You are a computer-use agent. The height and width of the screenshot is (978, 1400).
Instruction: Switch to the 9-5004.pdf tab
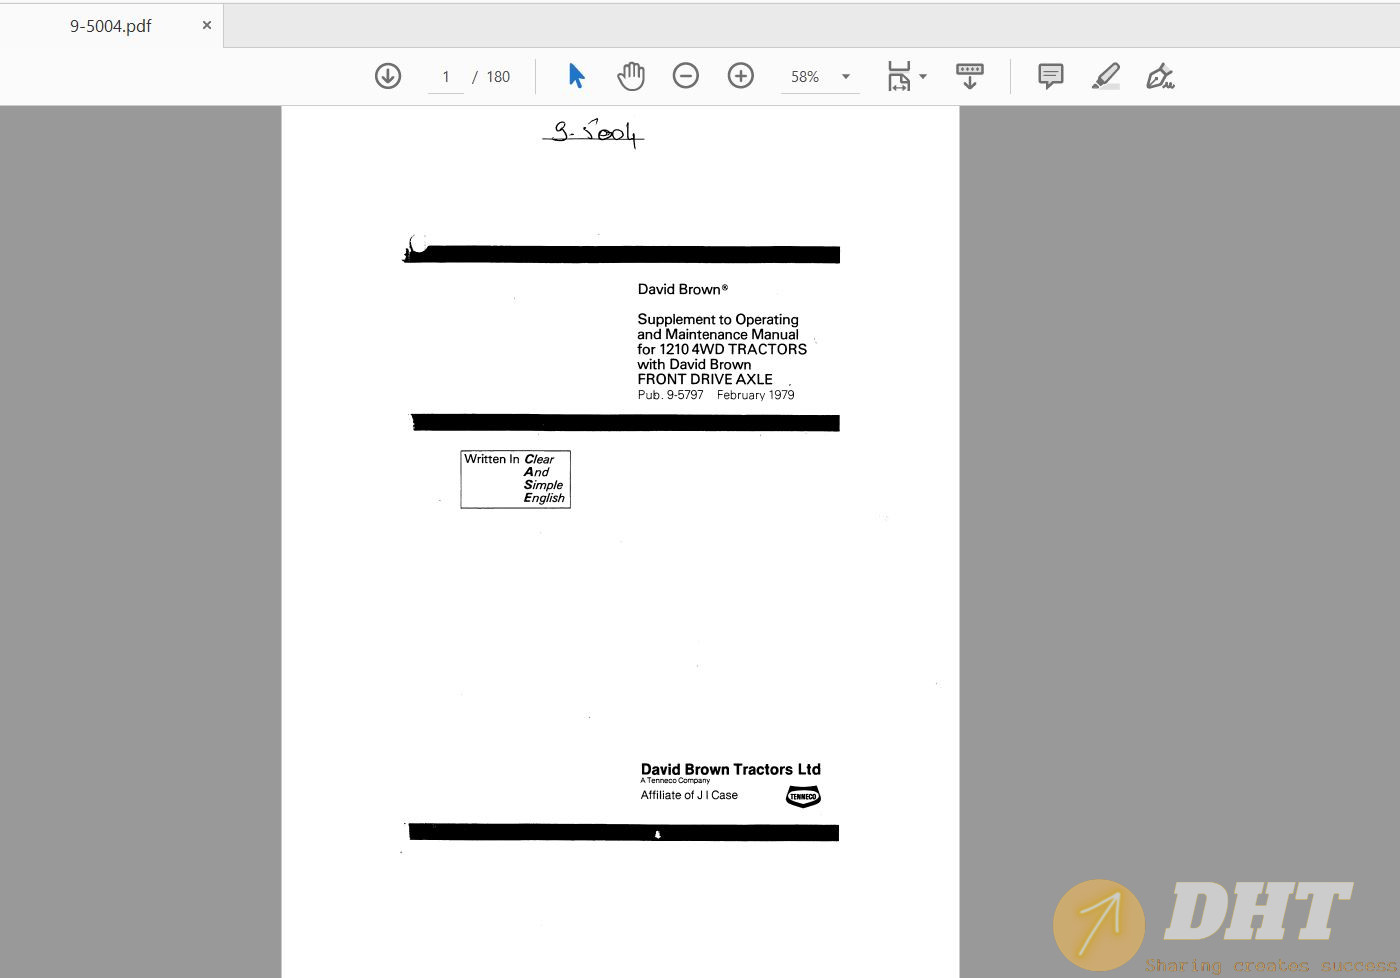pos(111,26)
